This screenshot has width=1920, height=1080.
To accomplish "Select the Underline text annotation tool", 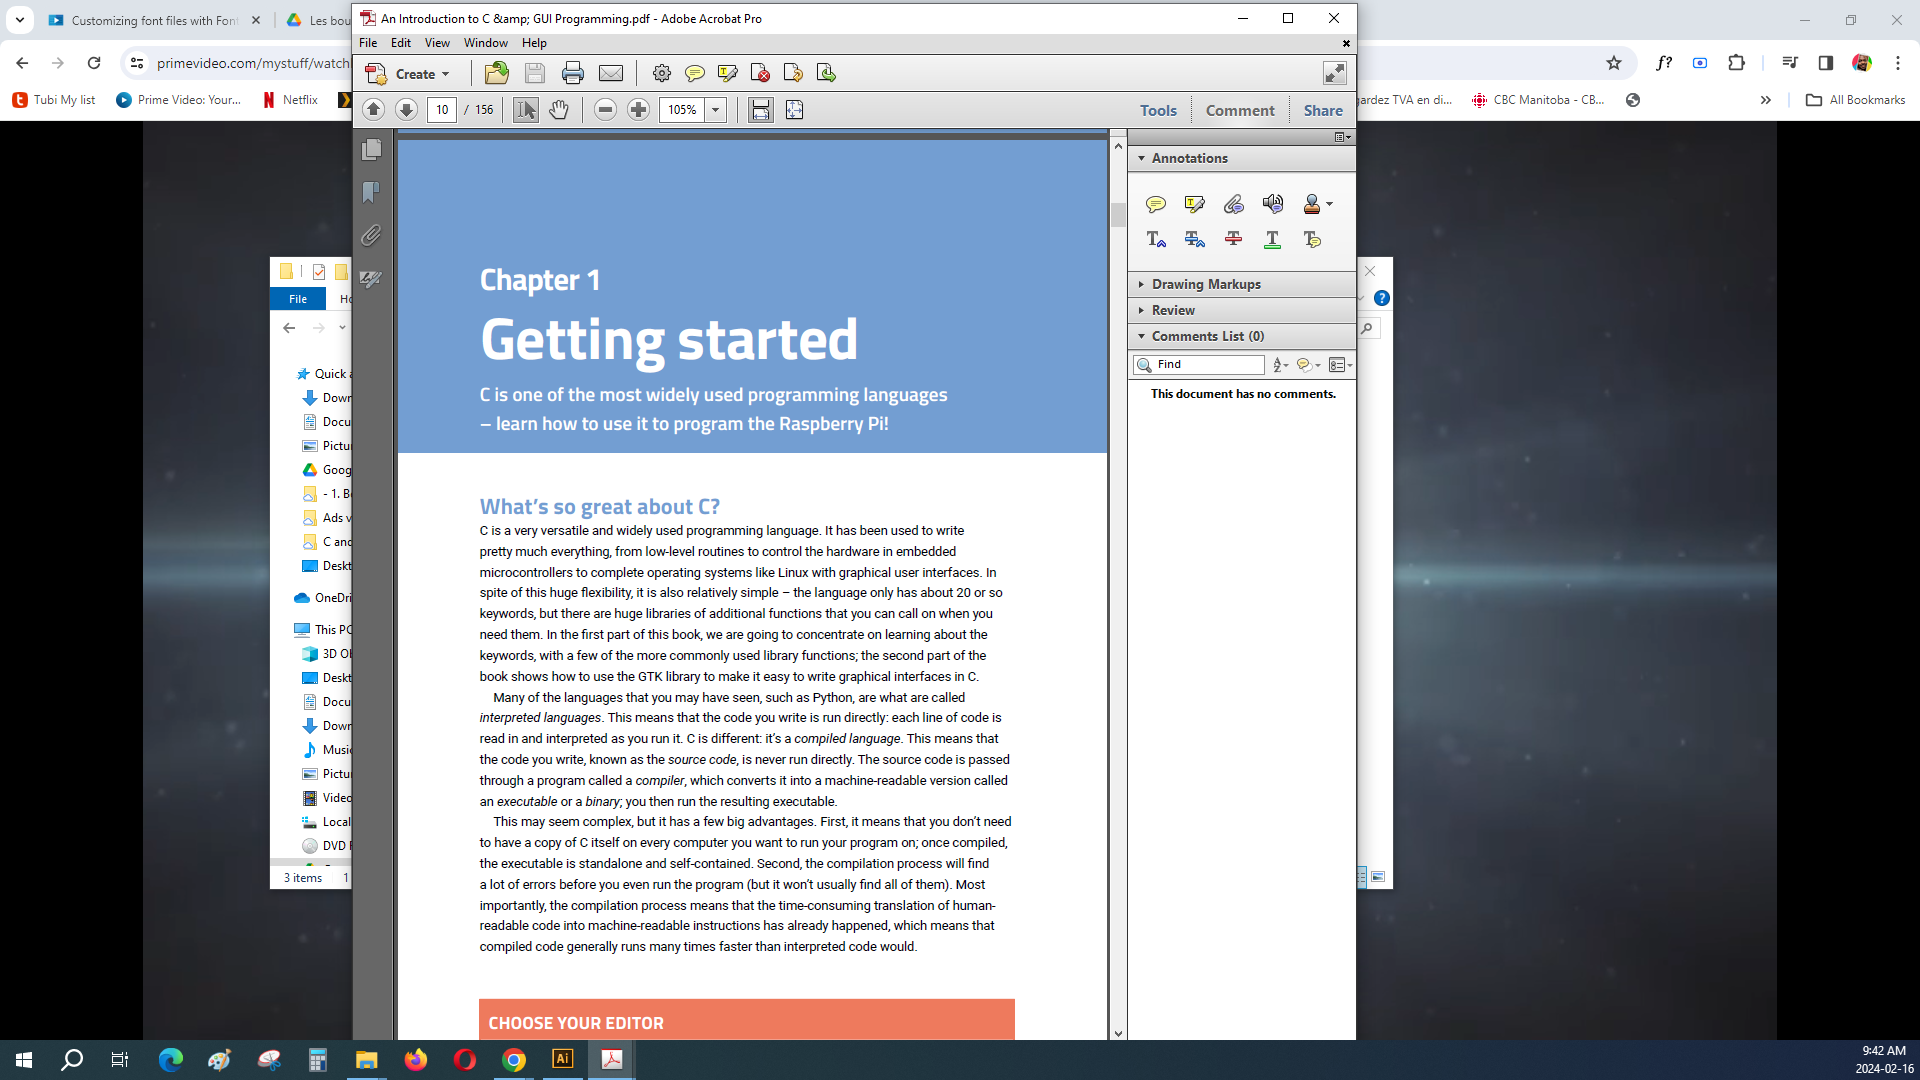I will 1272,239.
